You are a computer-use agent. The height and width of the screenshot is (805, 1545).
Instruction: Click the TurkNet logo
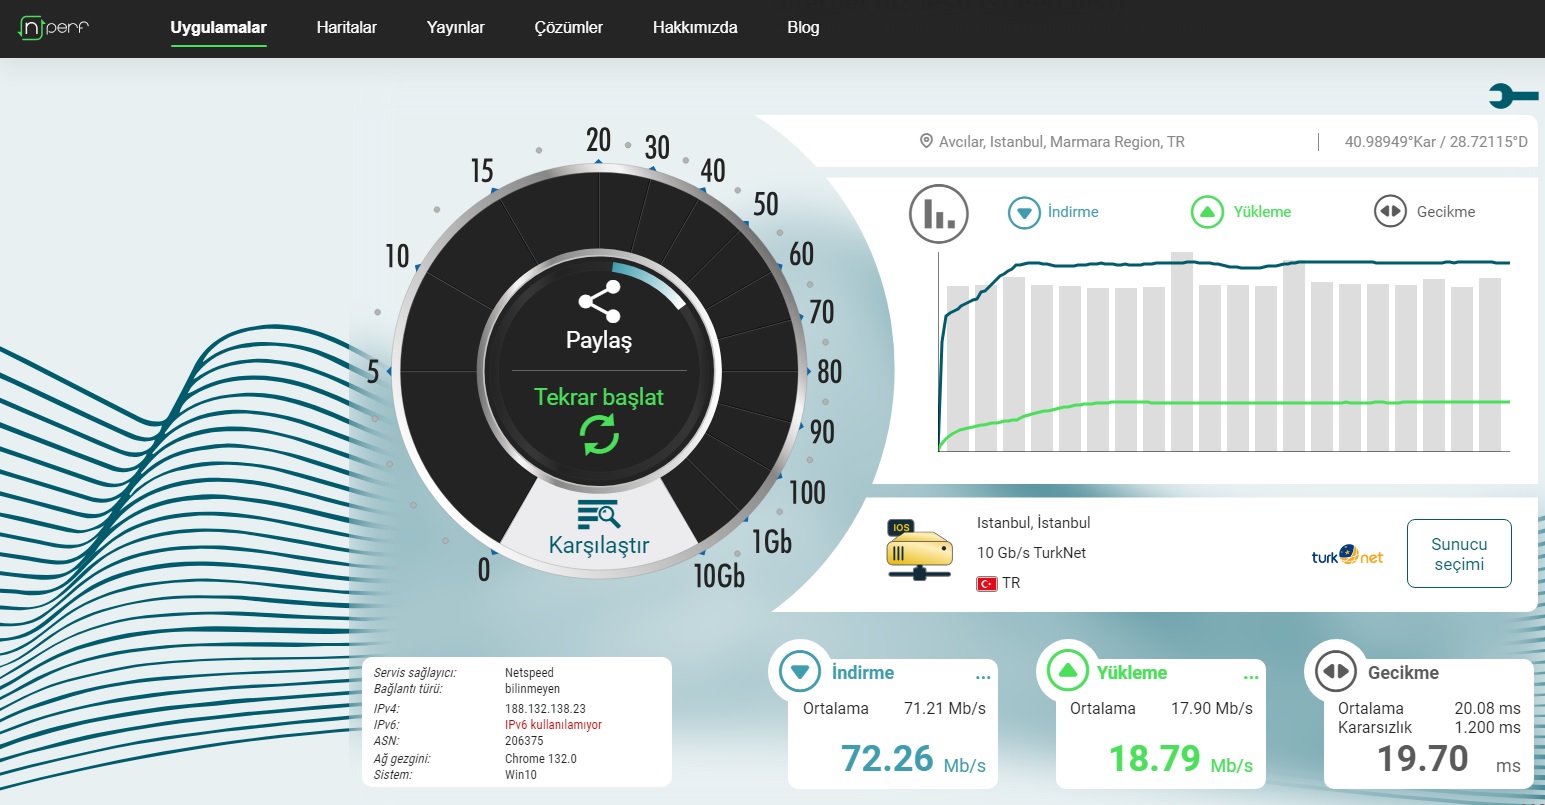[x=1347, y=554]
